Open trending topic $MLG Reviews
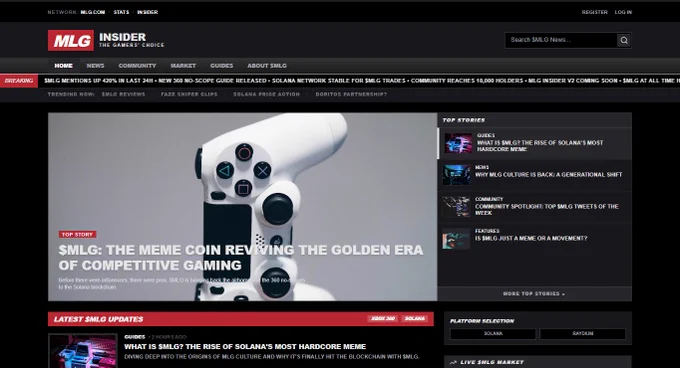Screen dimensions: 680x368 click(x=124, y=94)
